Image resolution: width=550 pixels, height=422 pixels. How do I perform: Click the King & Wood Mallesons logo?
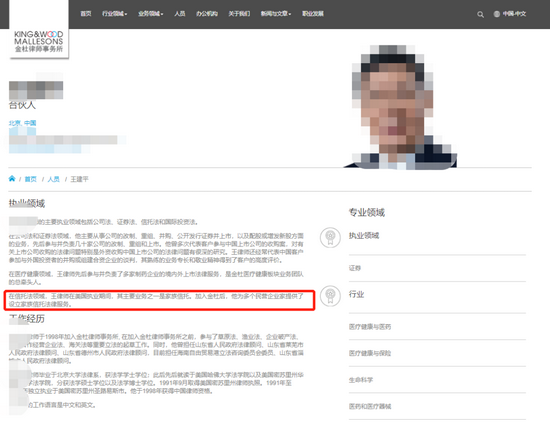39,41
